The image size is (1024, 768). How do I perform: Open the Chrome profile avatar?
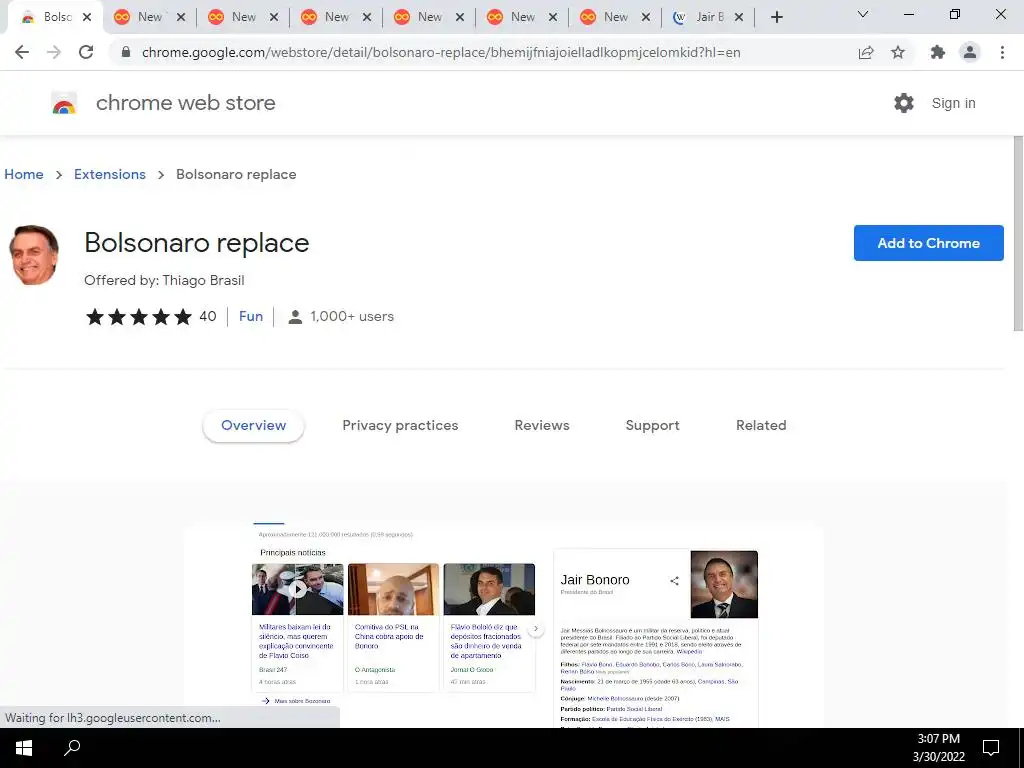click(970, 52)
